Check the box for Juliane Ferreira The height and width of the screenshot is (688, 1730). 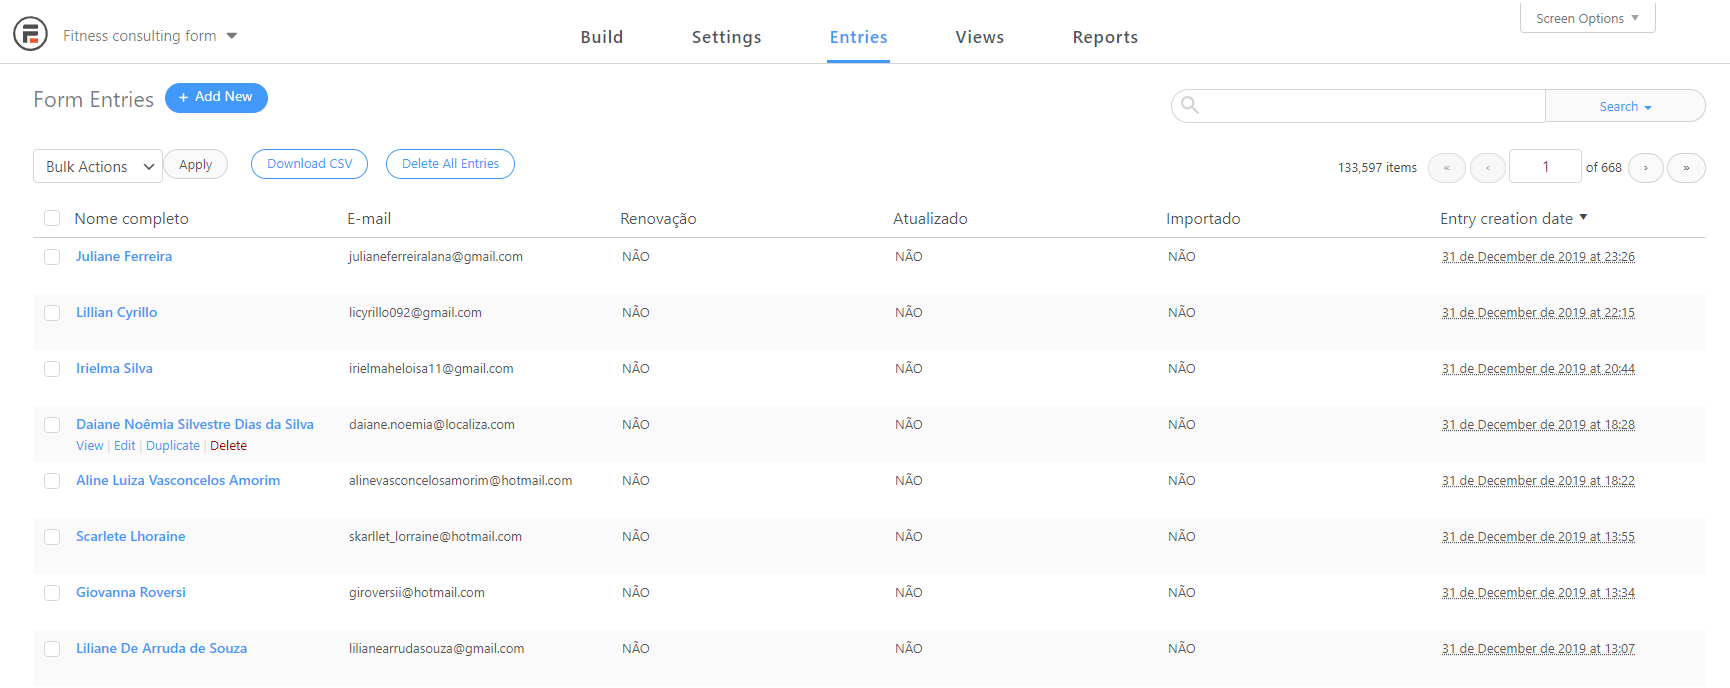[x=52, y=257]
